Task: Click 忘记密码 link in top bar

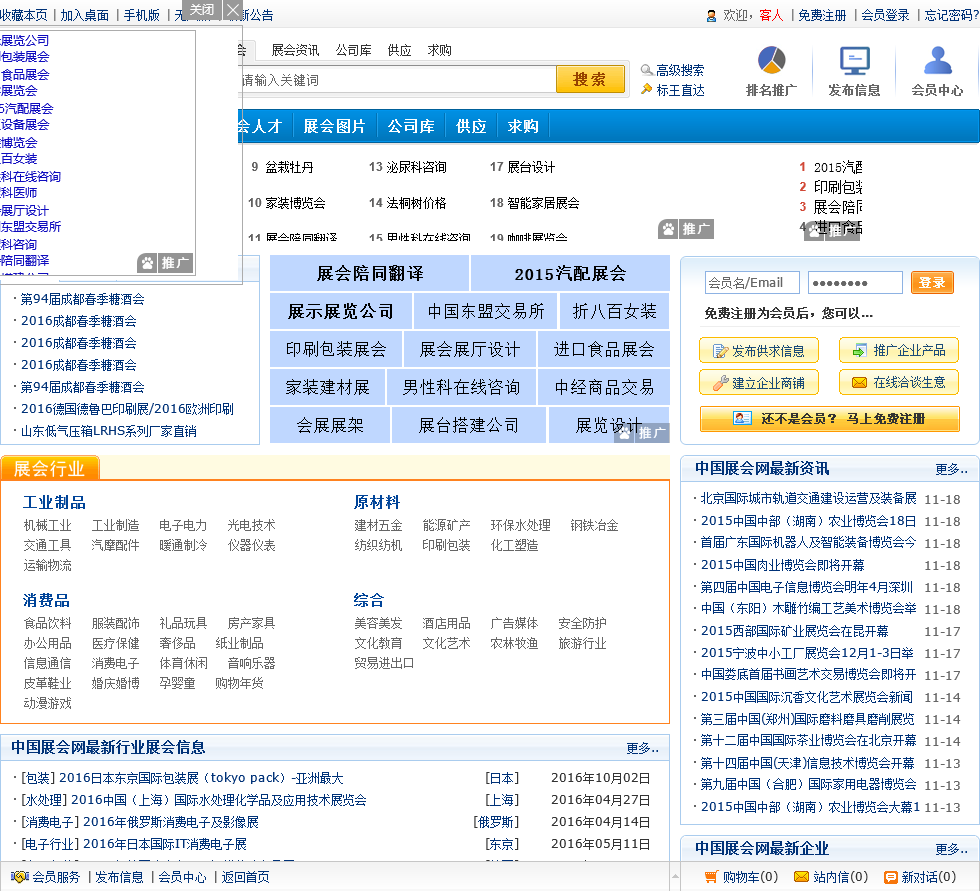Action: click(x=951, y=15)
